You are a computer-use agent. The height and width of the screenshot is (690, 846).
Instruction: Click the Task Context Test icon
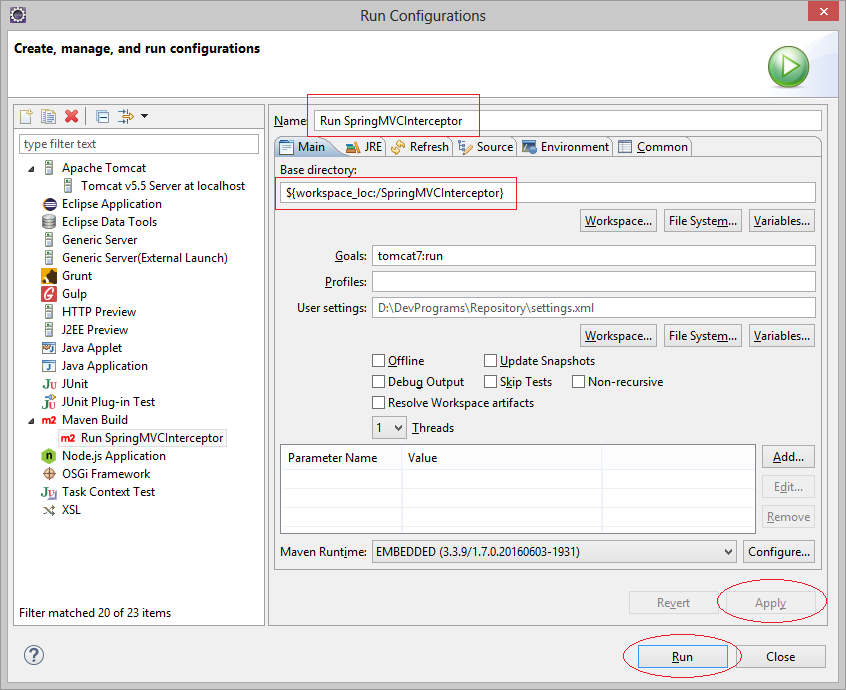[x=49, y=492]
